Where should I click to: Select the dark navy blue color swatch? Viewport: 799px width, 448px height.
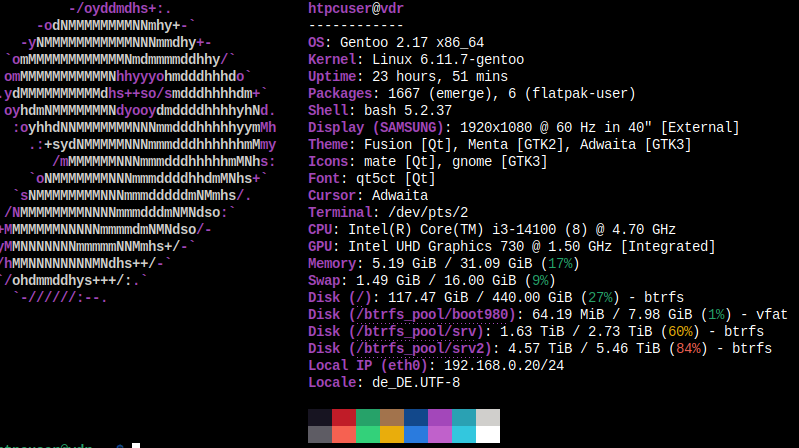pyautogui.click(x=416, y=418)
